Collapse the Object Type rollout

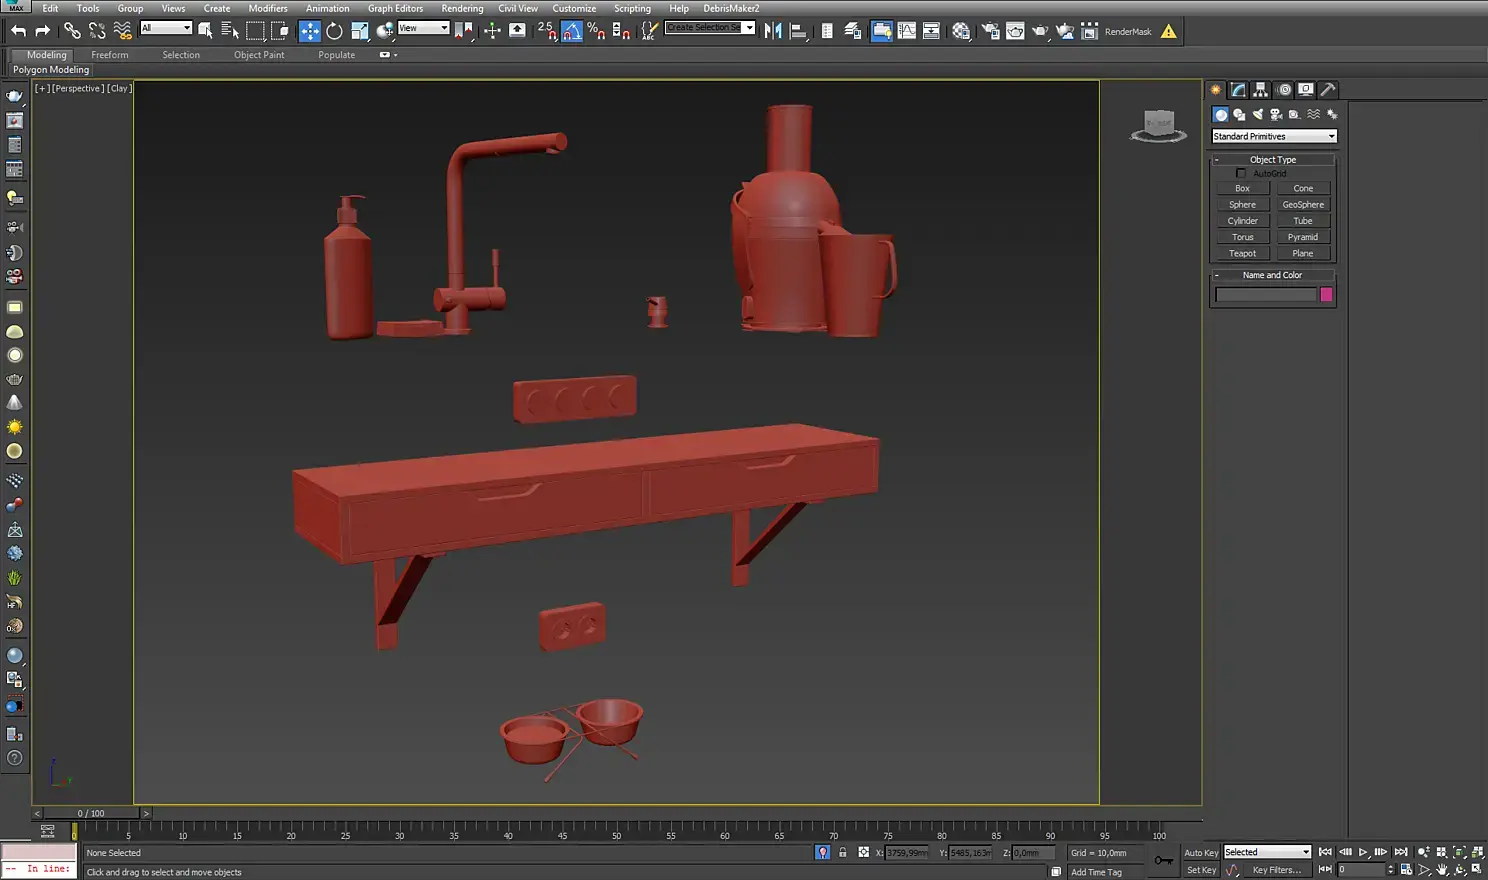(x=1272, y=159)
